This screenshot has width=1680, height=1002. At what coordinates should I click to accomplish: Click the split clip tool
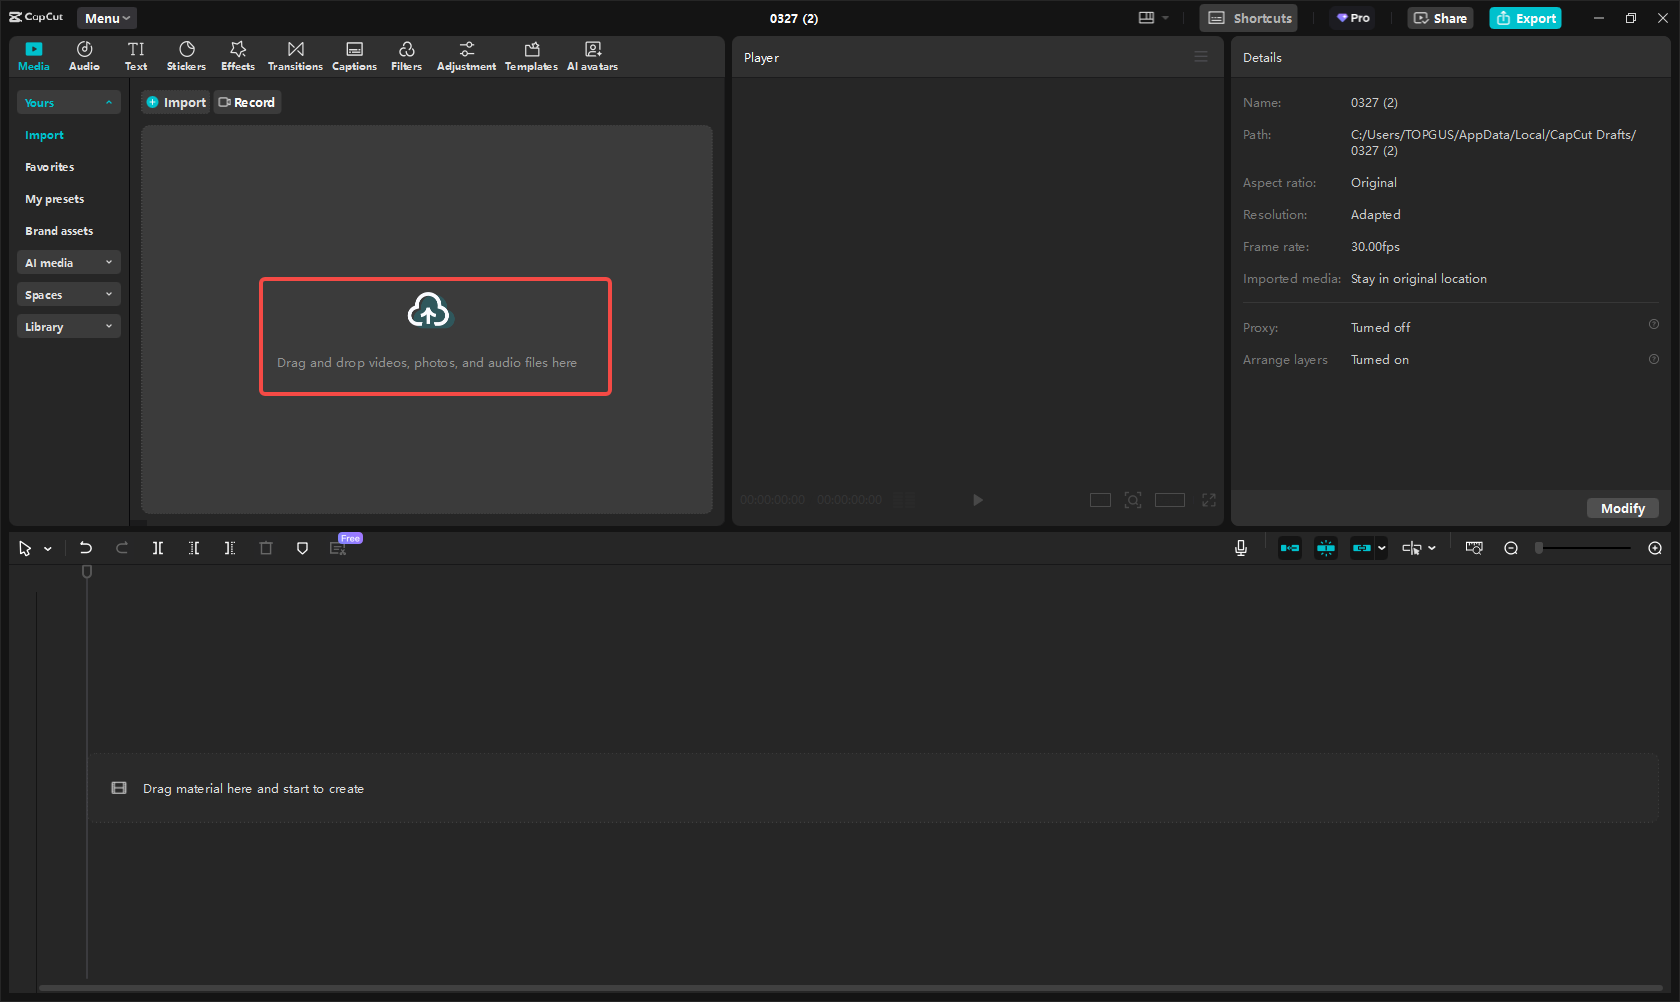[158, 548]
